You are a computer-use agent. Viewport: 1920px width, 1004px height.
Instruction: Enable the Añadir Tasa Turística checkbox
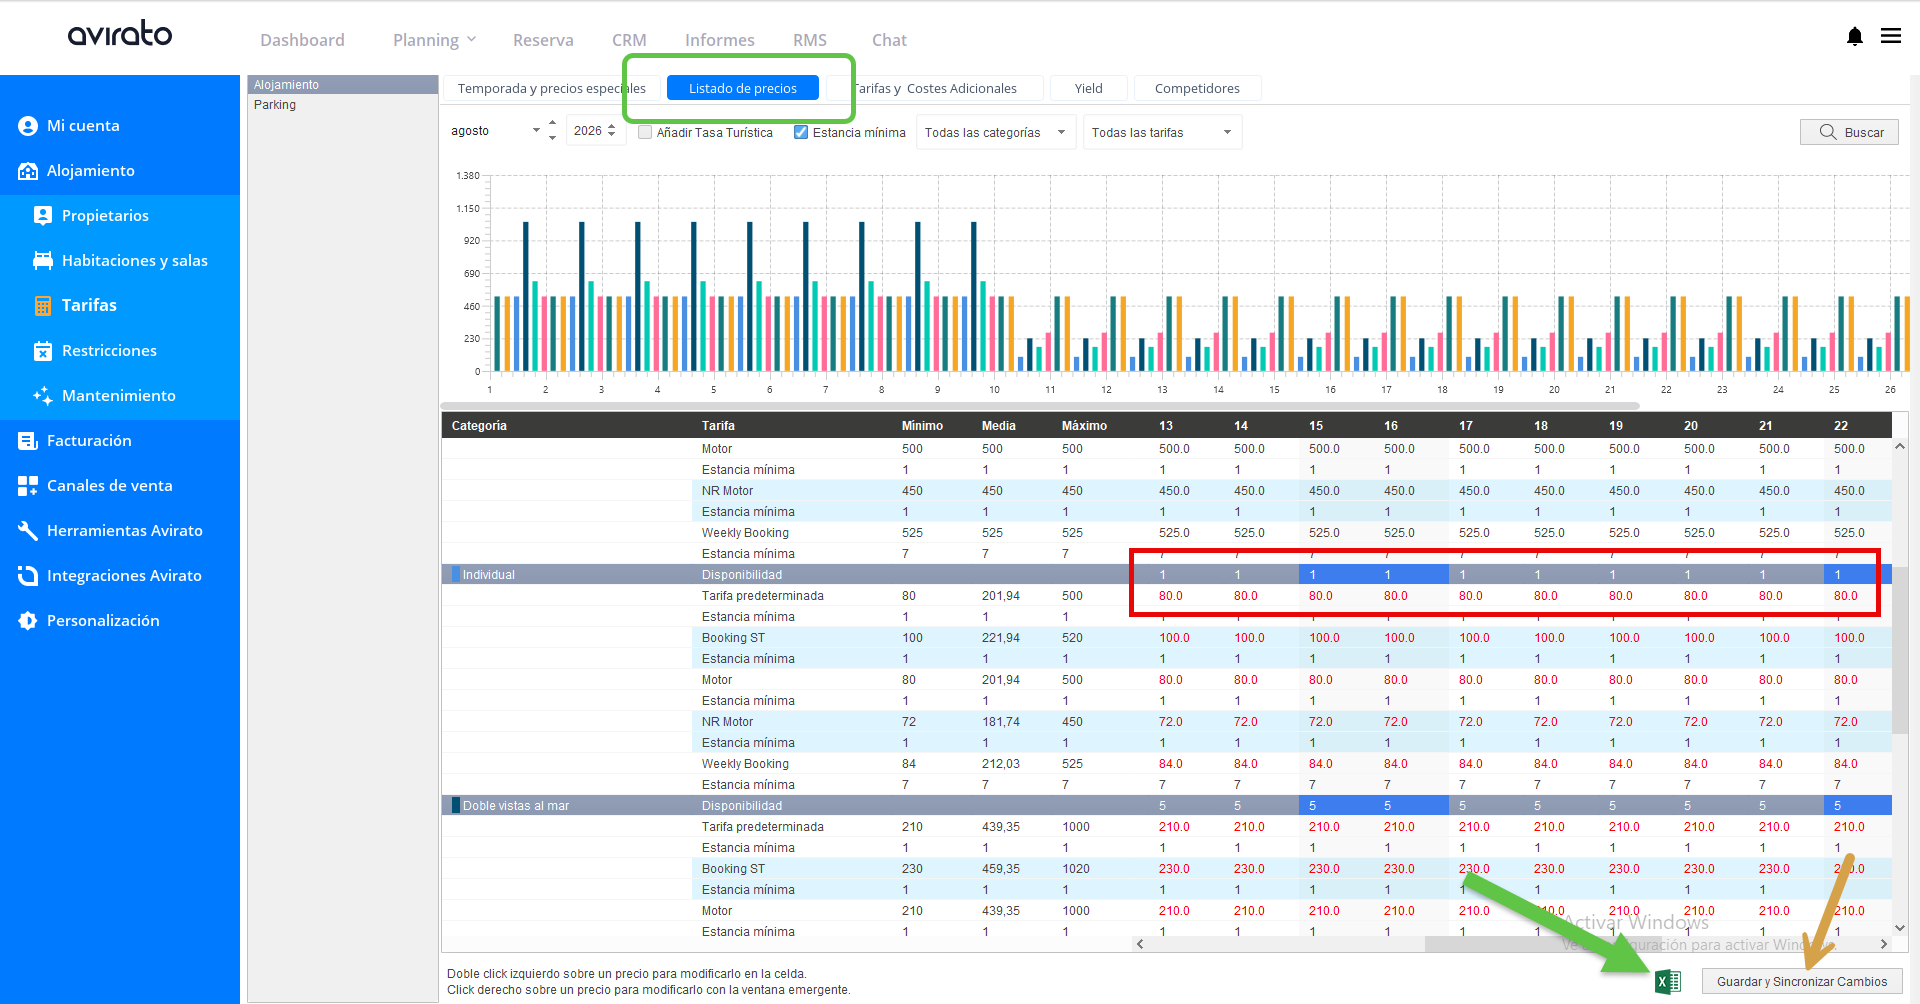(645, 132)
